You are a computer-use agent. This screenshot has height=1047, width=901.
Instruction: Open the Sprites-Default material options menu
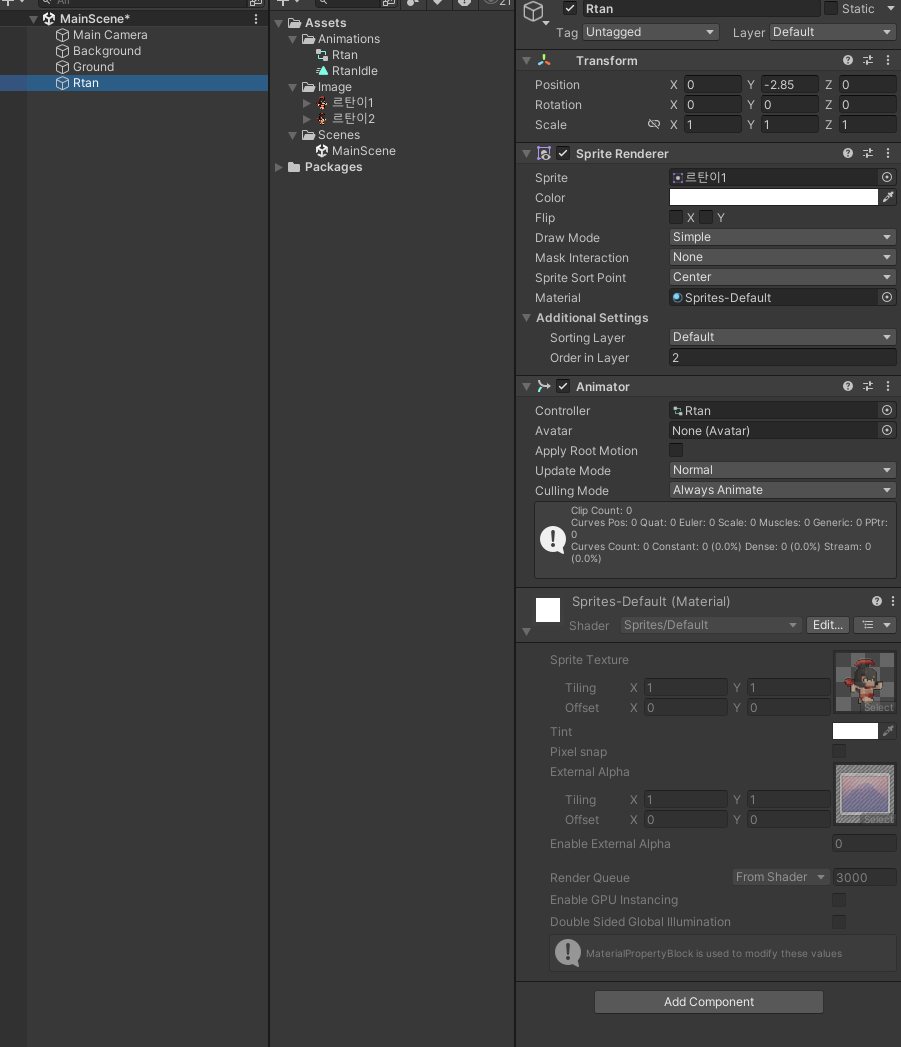click(893, 601)
